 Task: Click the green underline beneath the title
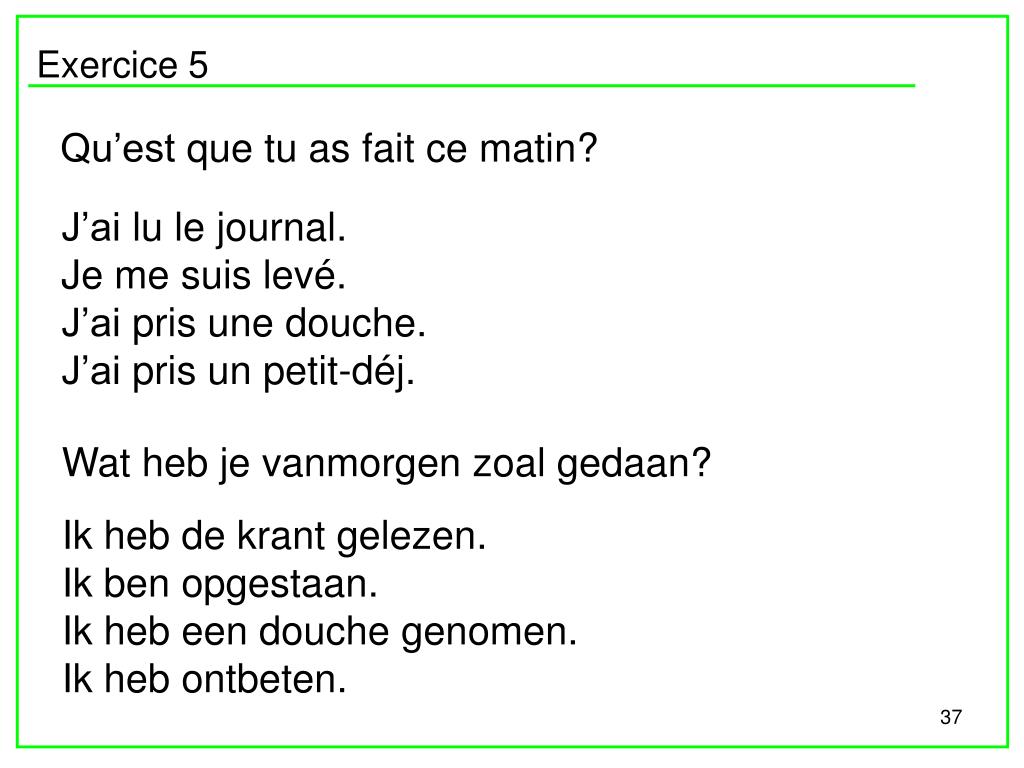coord(472,86)
